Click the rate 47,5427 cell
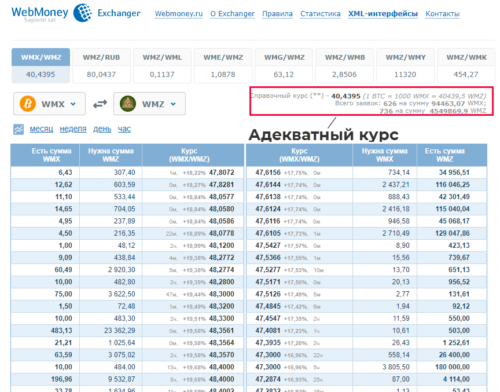500x392 pixels. tap(268, 245)
